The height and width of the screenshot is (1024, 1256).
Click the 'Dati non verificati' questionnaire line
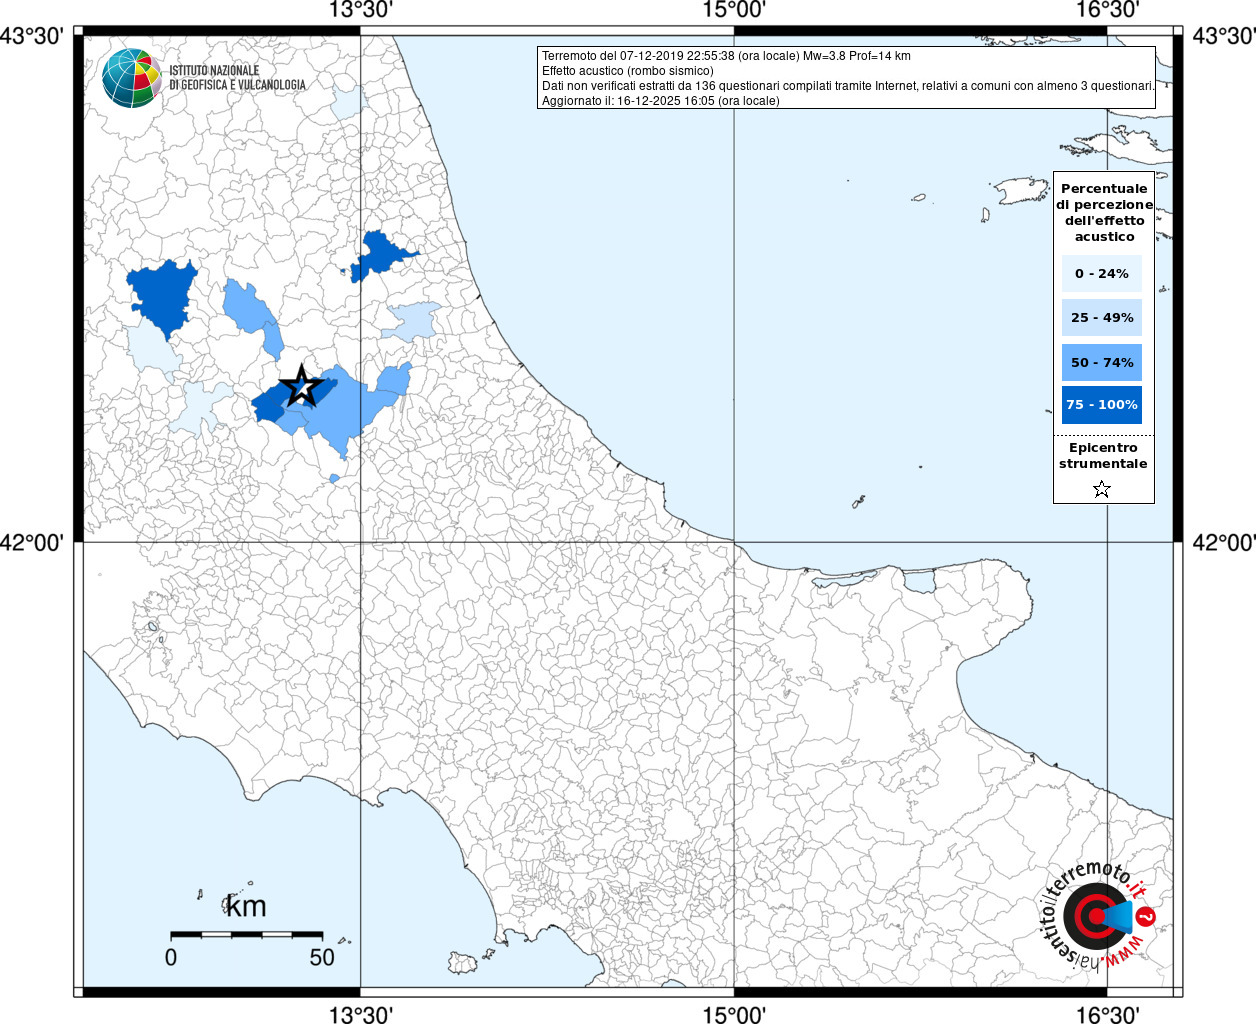point(848,86)
